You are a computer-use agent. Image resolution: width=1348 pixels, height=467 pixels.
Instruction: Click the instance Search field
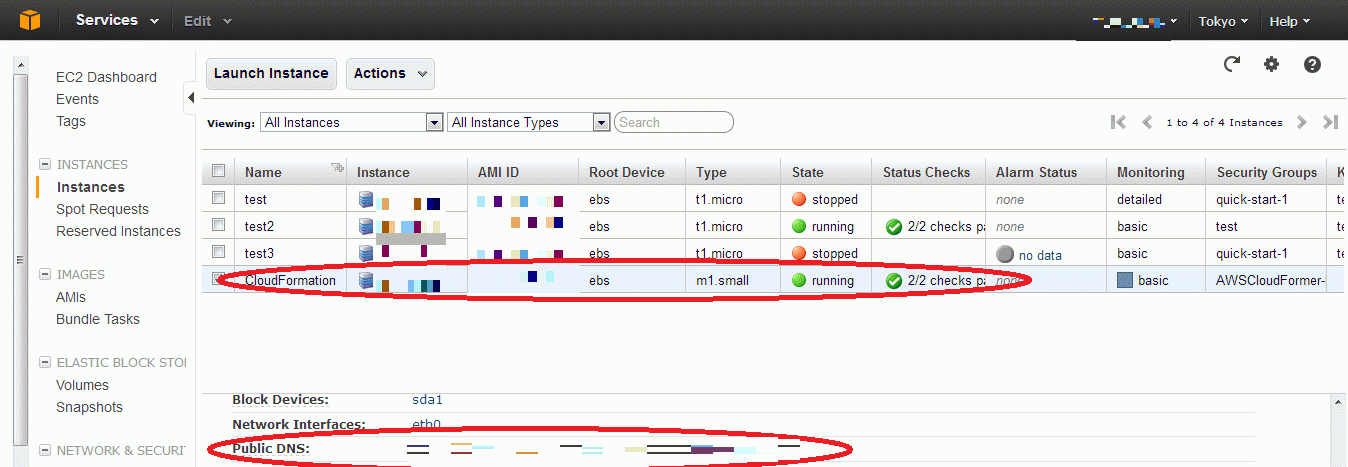click(x=674, y=122)
